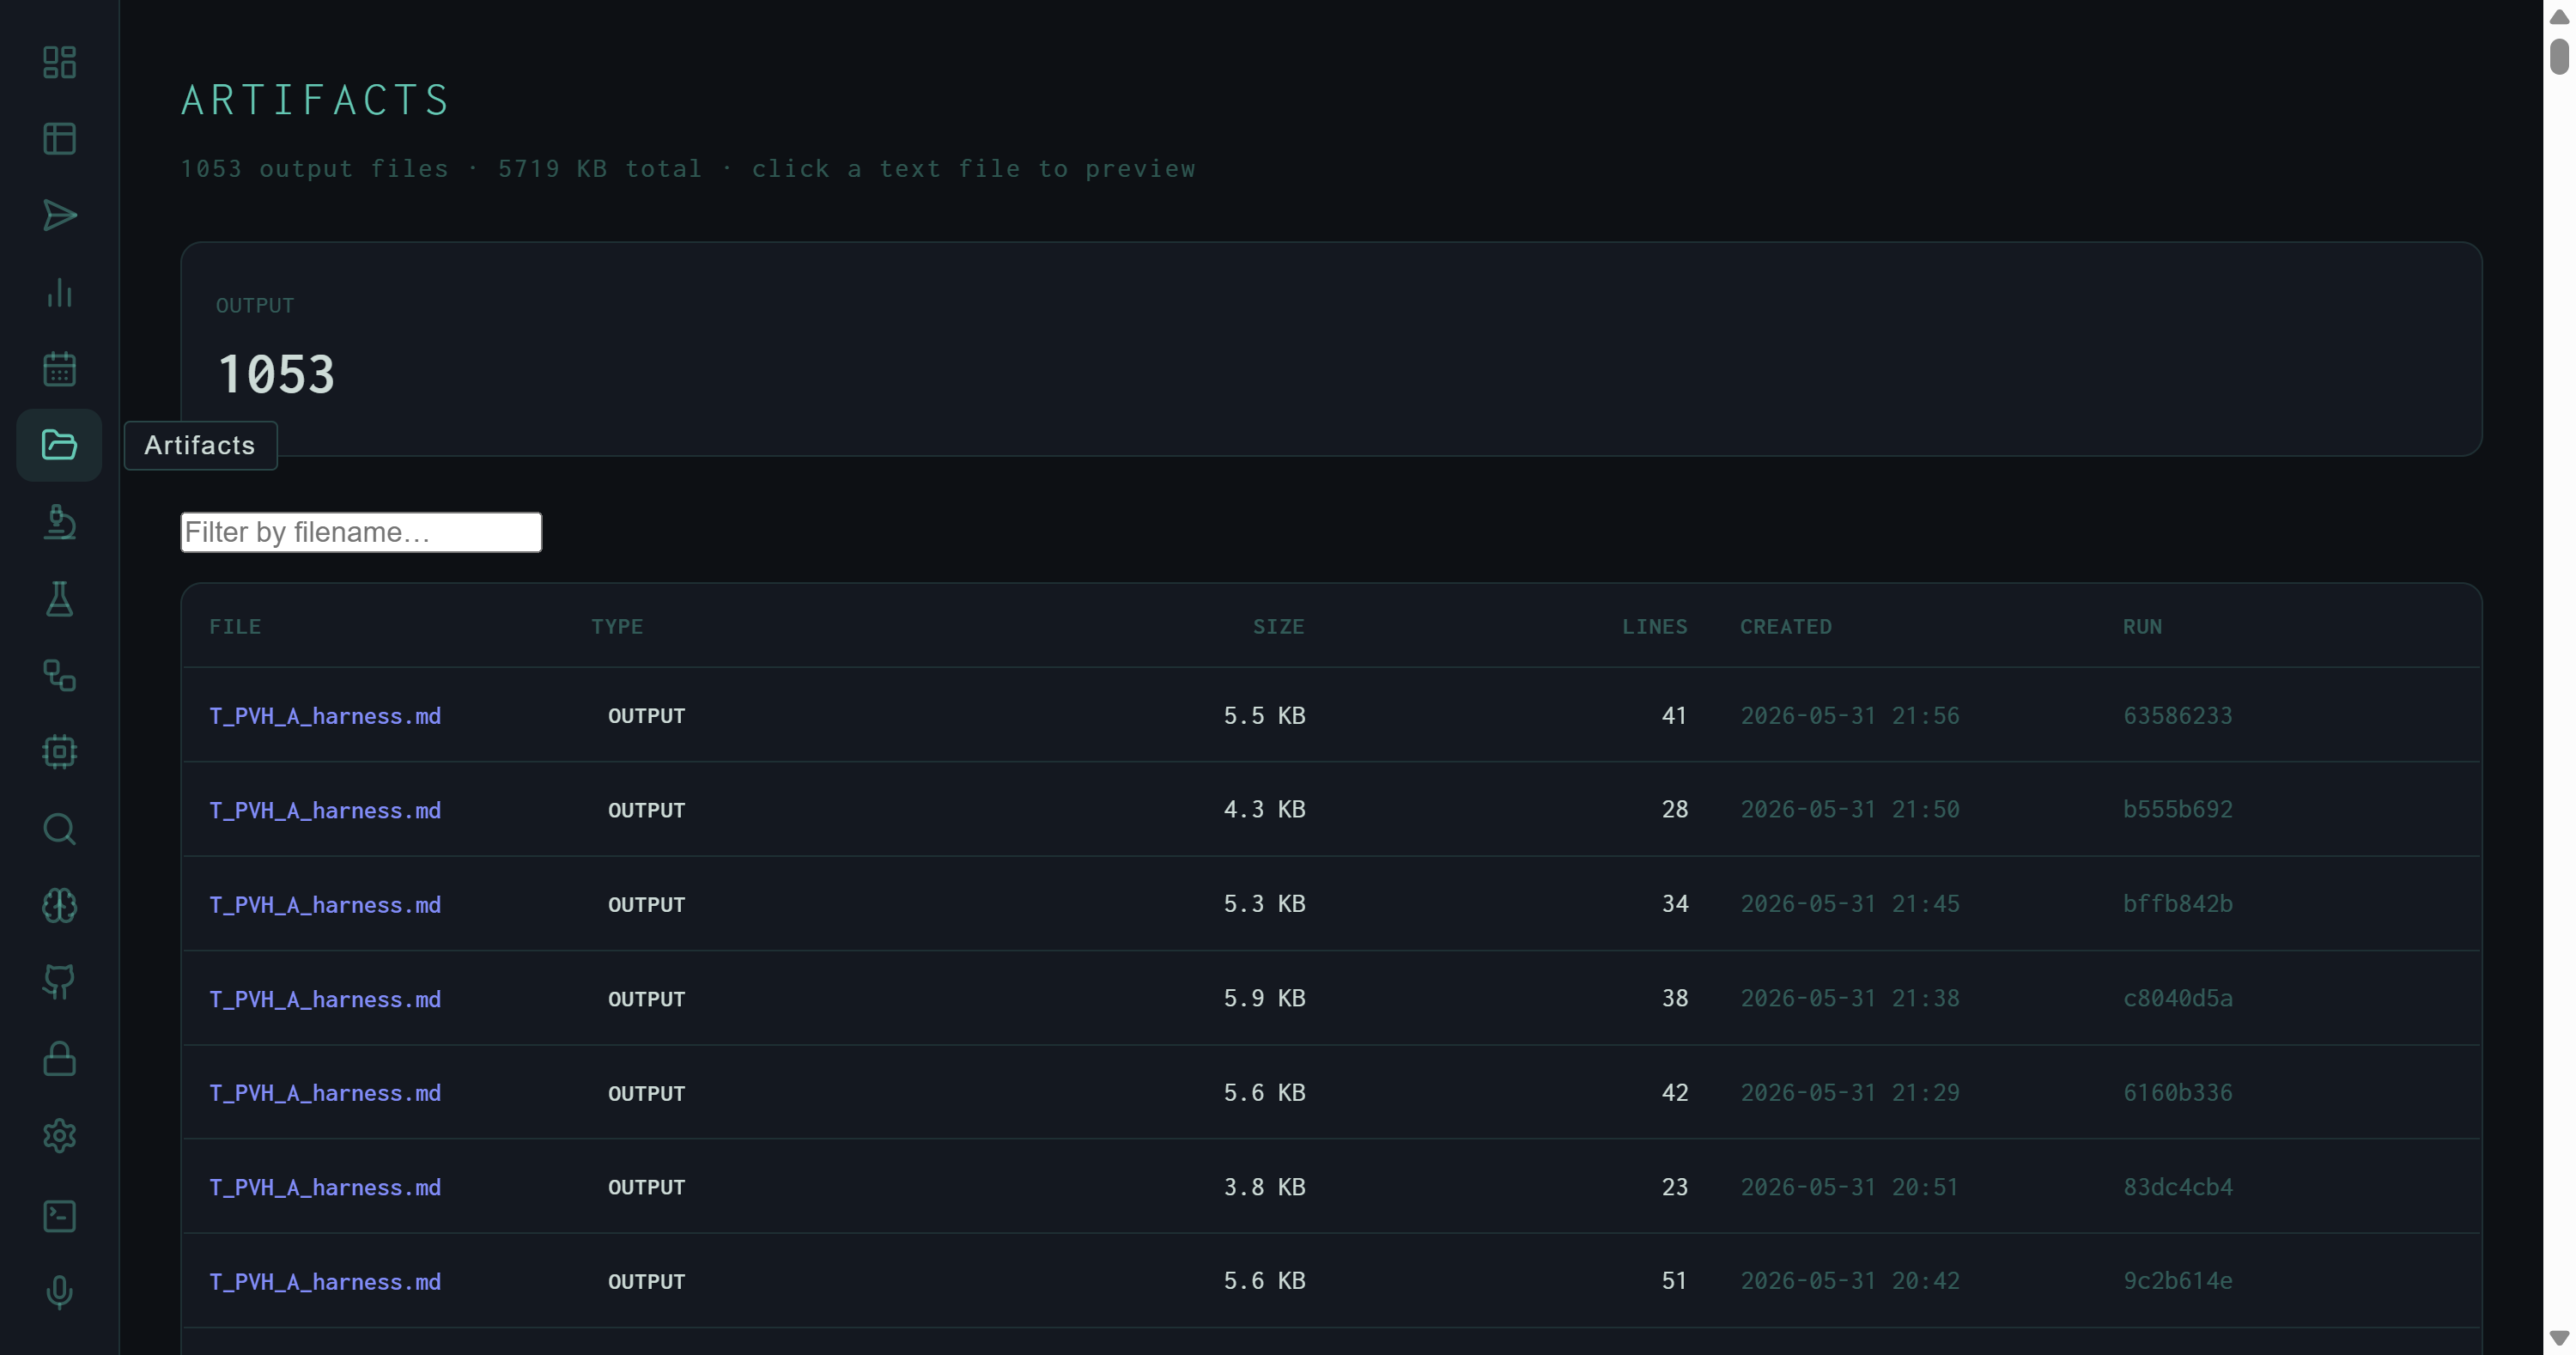This screenshot has width=2576, height=1355.
Task: Click the microphone icon in sidebar
Action: pos(59,1292)
